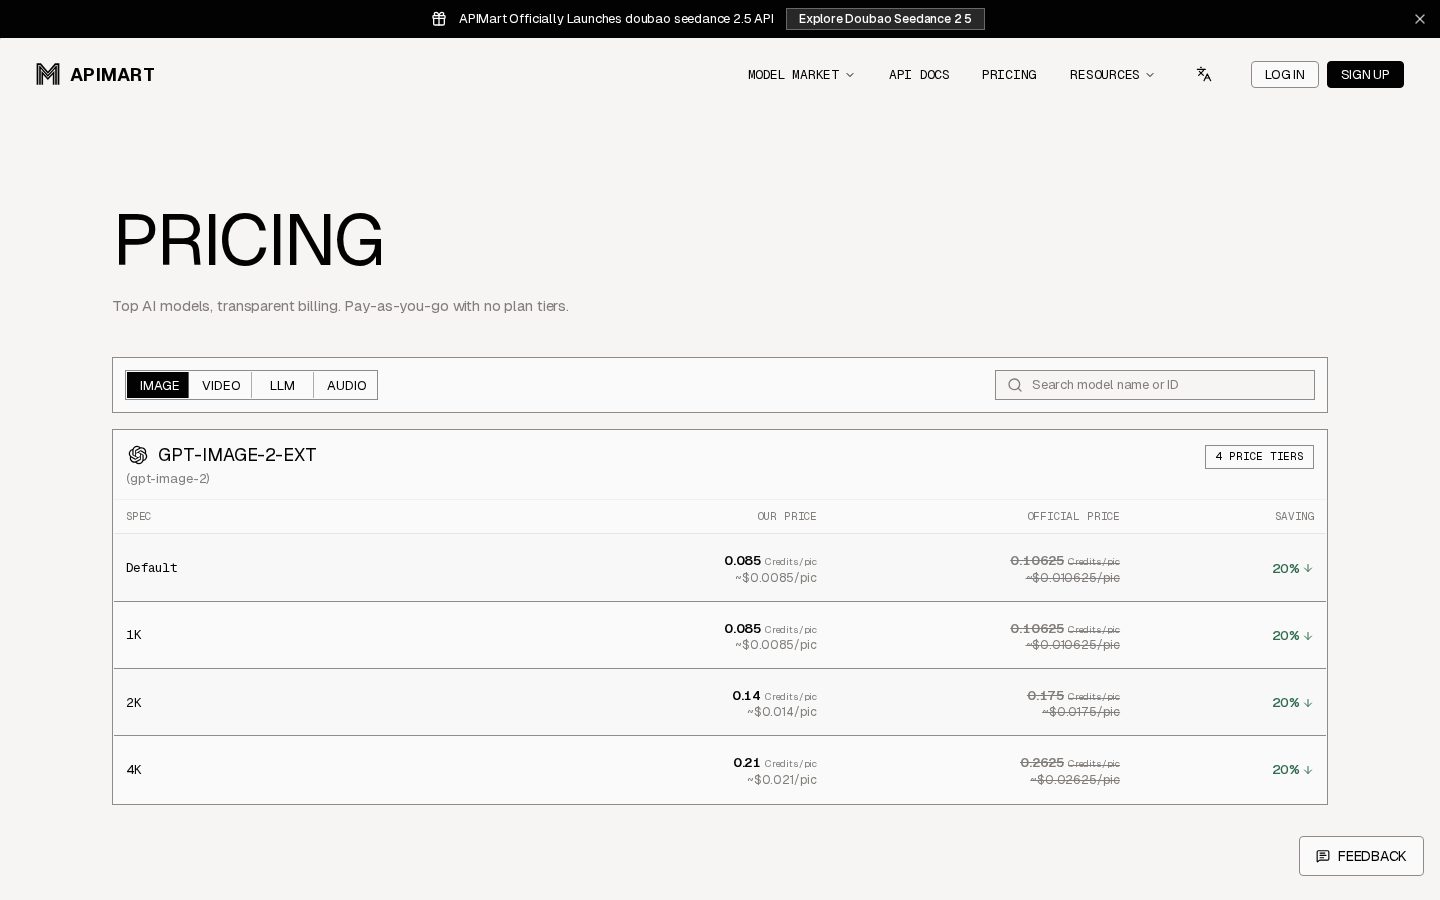
Task: Click the OpenAI icon beside GPT-IMAGE-2-EXT
Action: 138,455
